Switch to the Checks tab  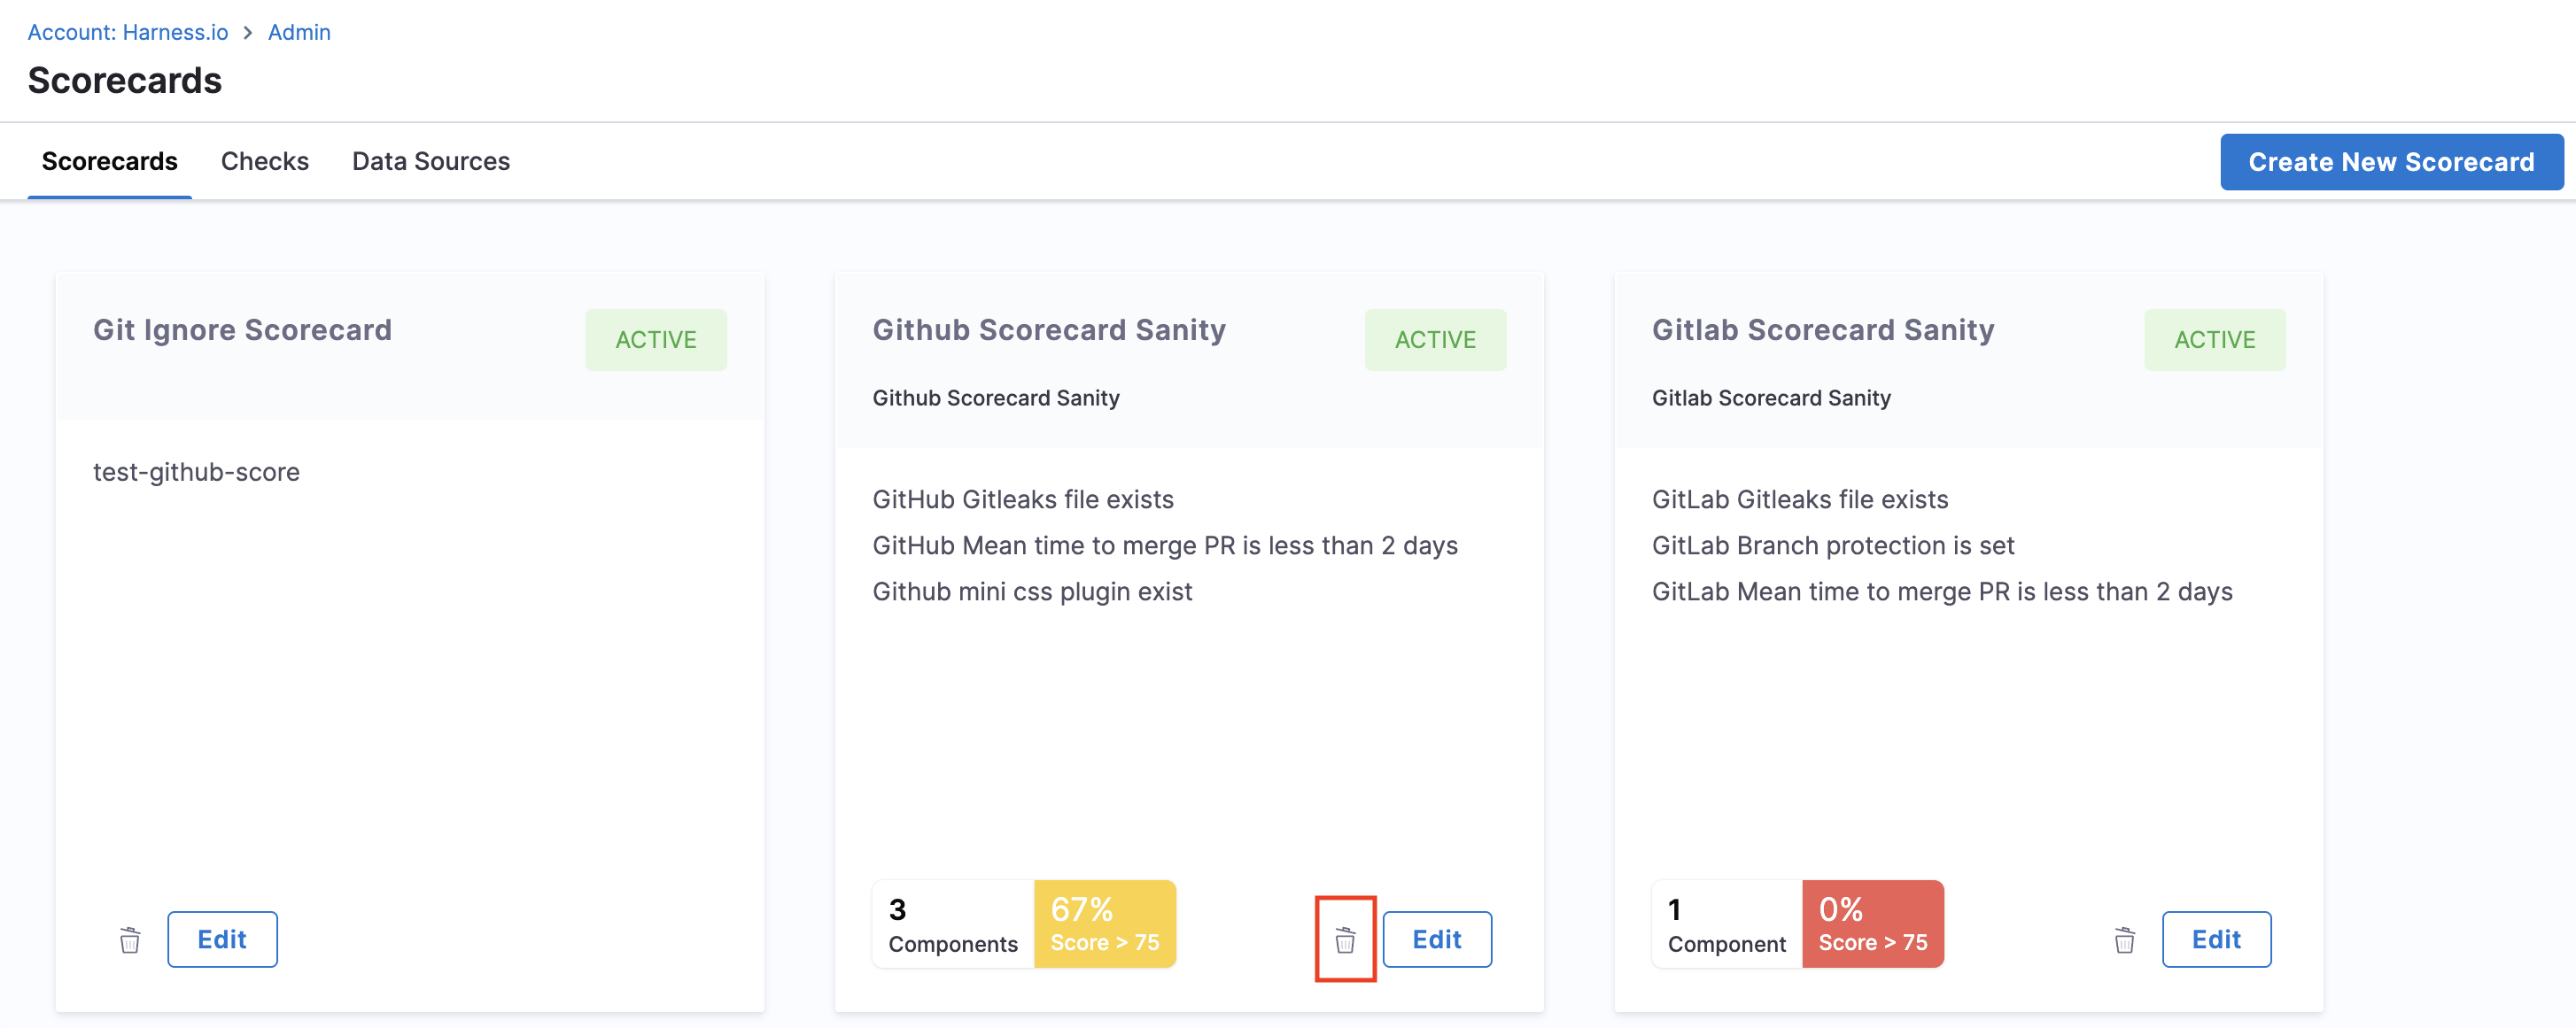click(x=265, y=161)
